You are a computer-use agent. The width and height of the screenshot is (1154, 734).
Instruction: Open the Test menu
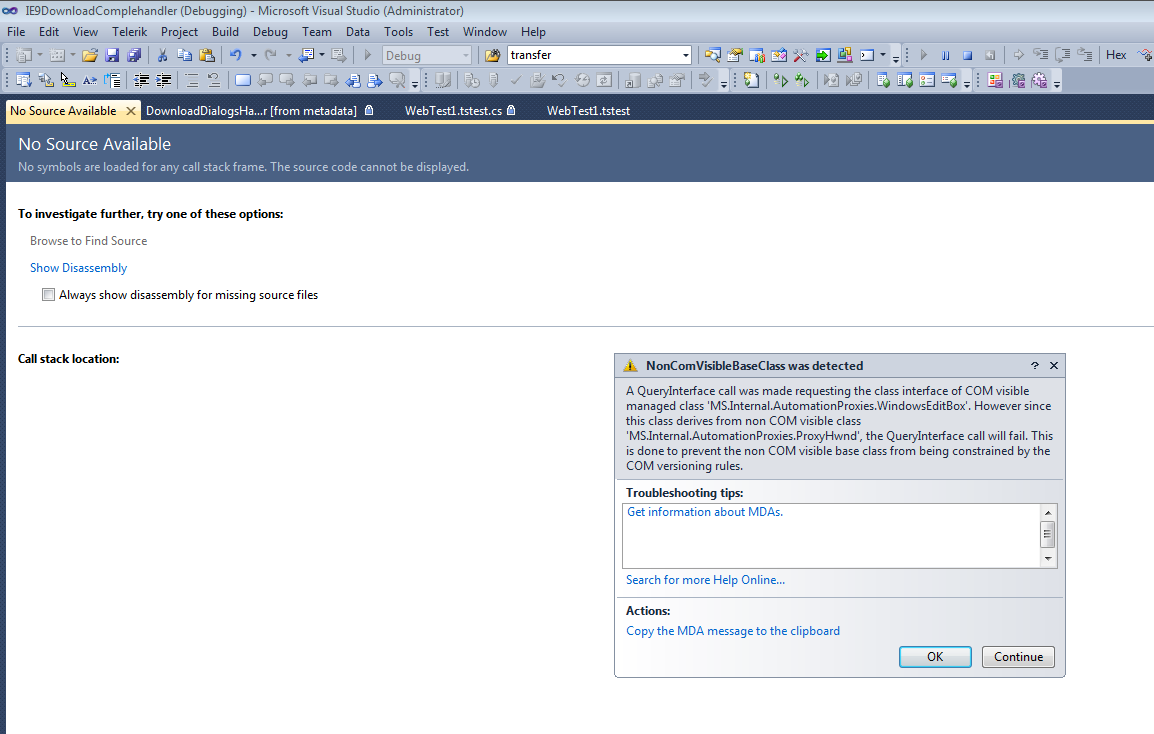438,32
